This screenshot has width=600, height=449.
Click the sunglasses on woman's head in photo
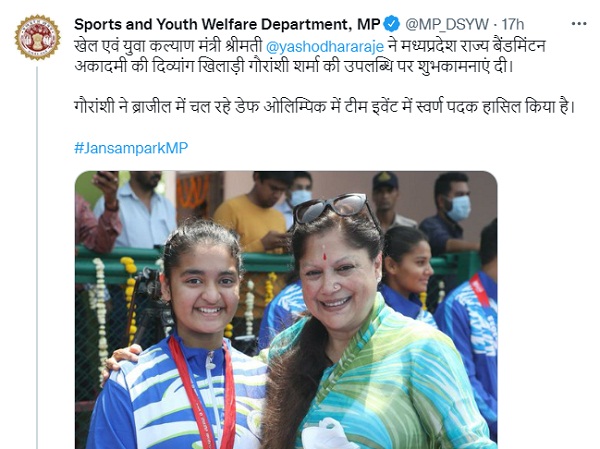332,209
